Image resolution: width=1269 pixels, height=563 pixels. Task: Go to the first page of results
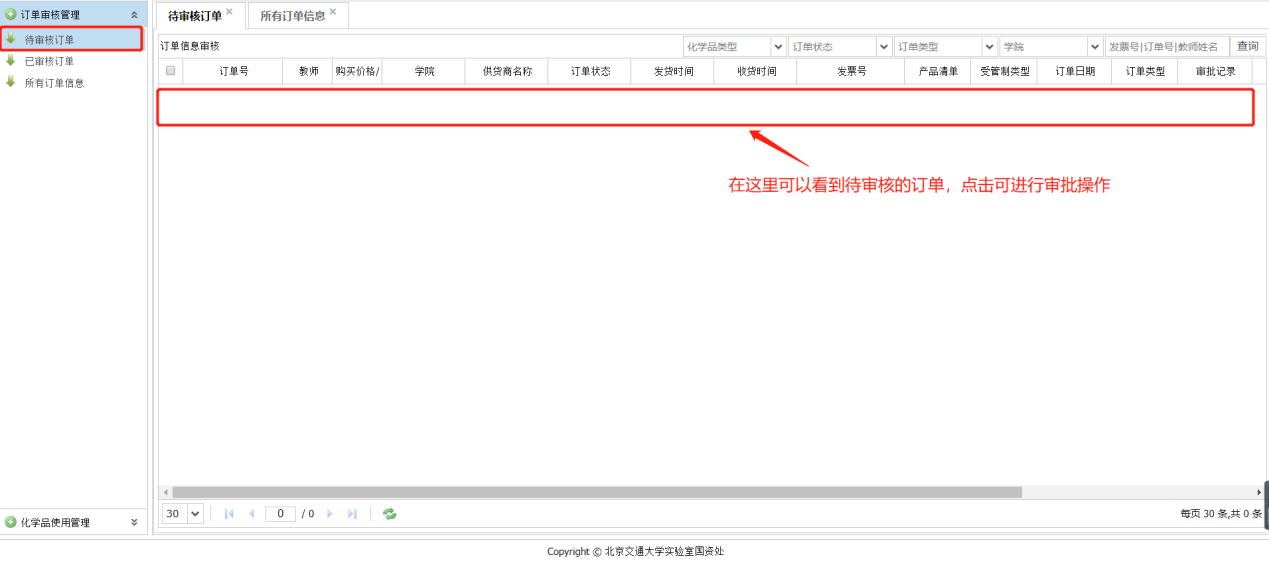229,514
